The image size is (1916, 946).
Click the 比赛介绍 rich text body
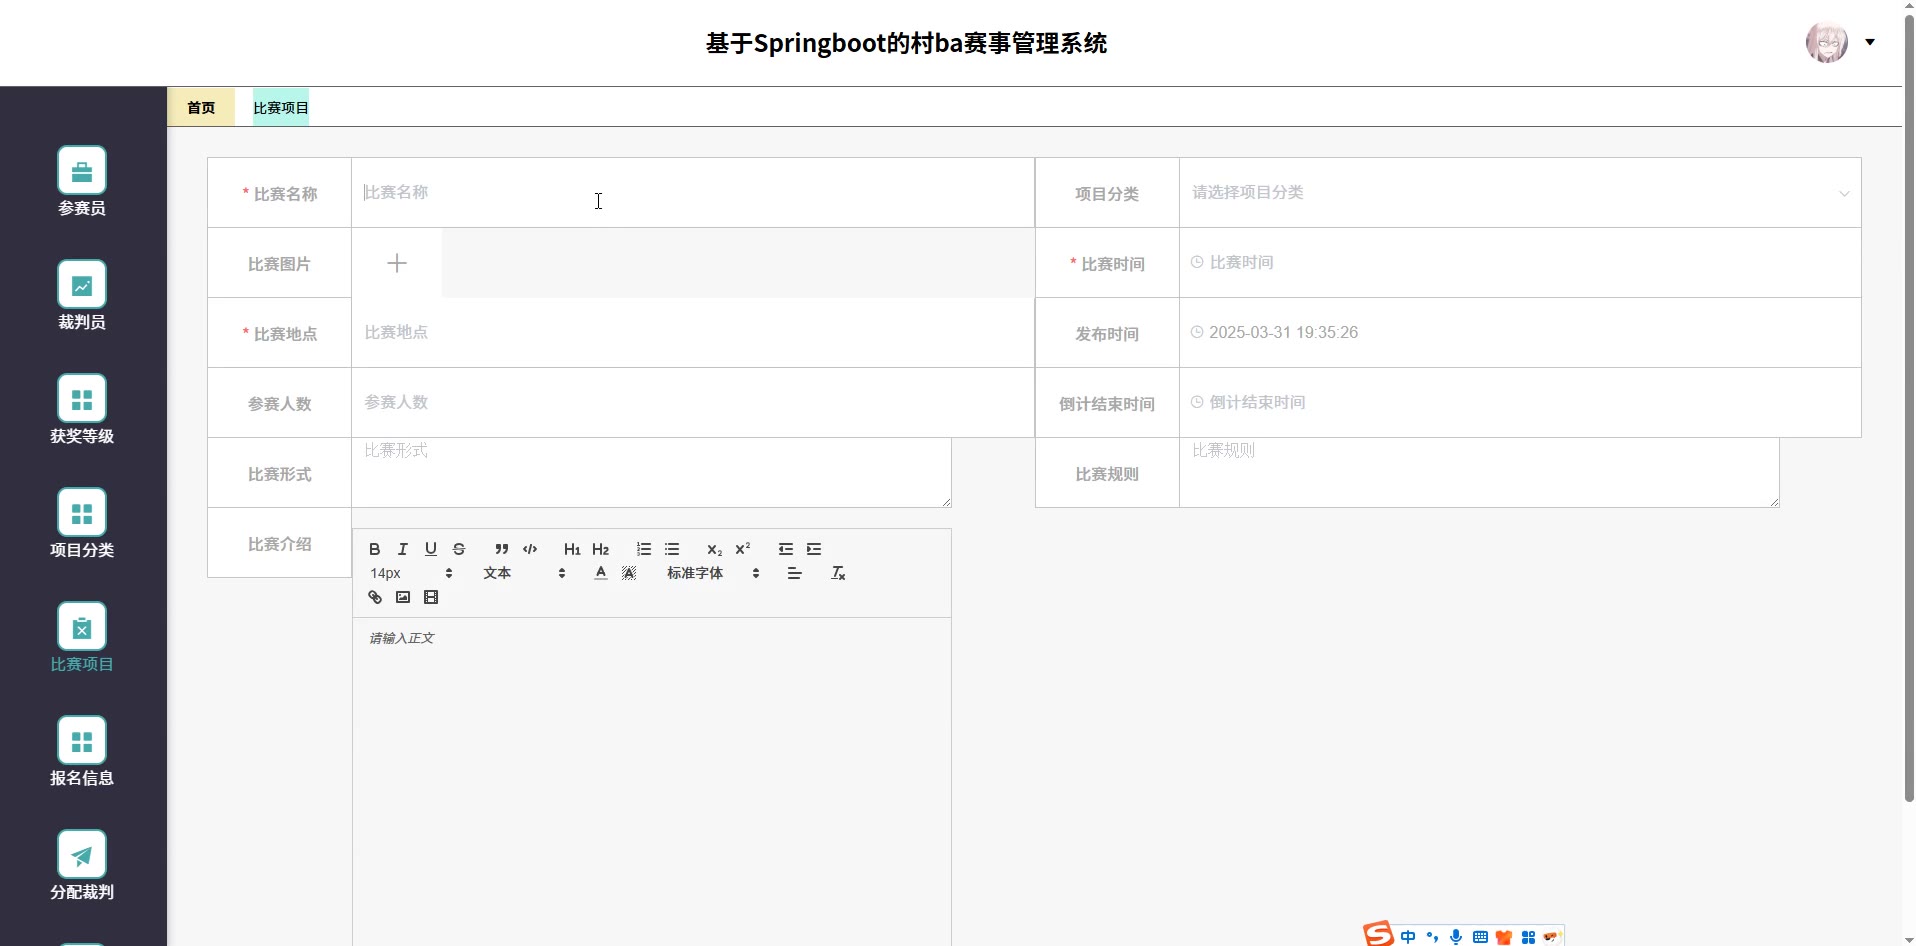[x=652, y=782]
